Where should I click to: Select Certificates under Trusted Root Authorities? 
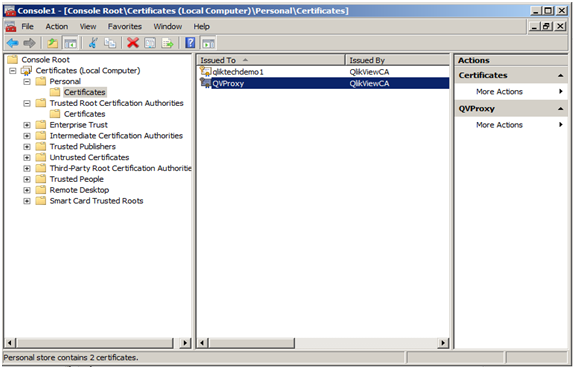coord(84,114)
